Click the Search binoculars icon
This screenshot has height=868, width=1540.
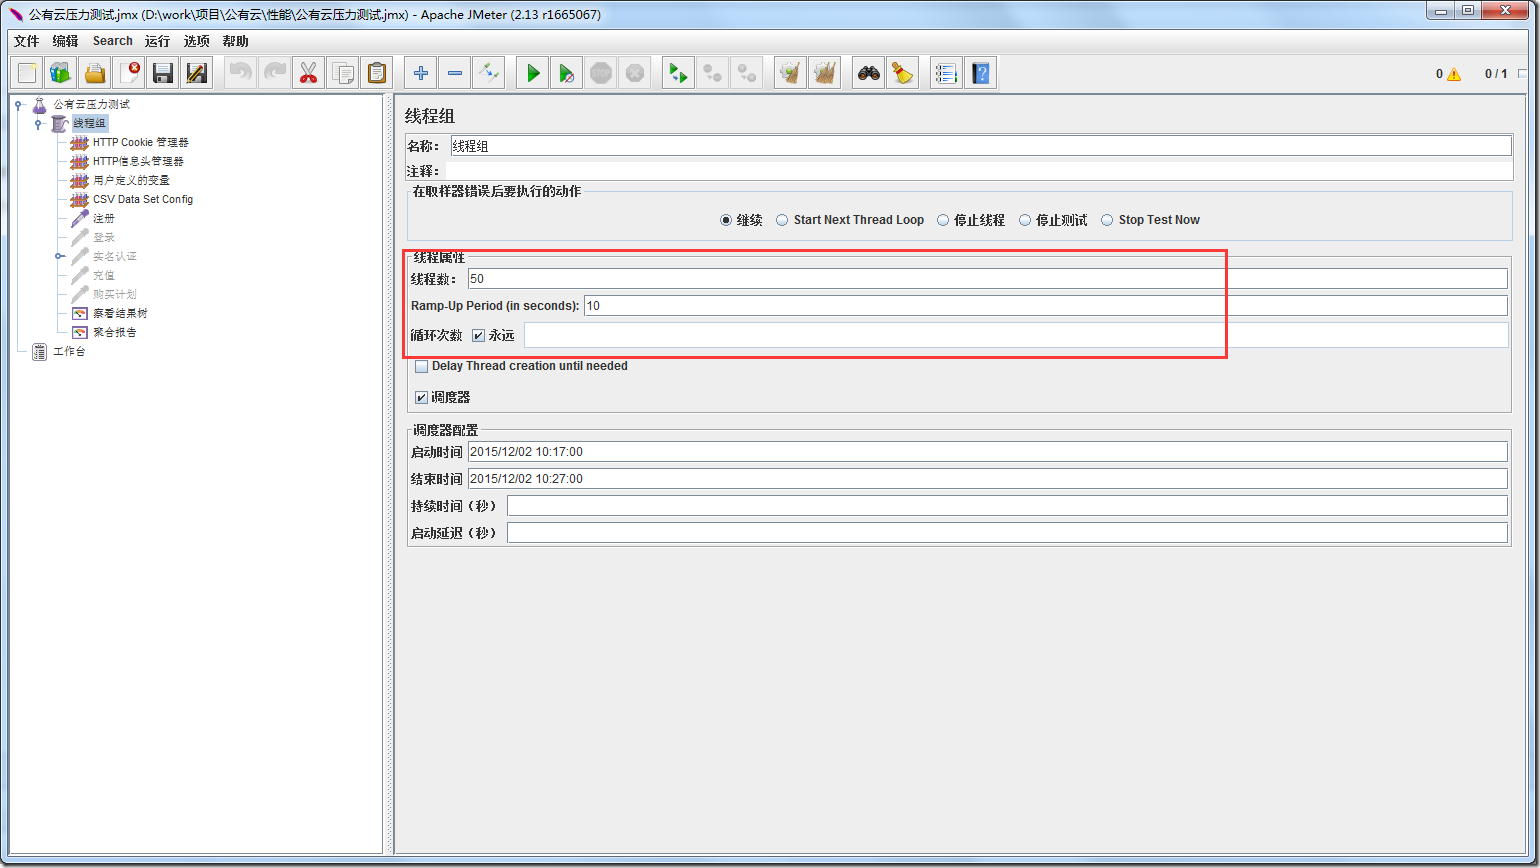[x=869, y=73]
